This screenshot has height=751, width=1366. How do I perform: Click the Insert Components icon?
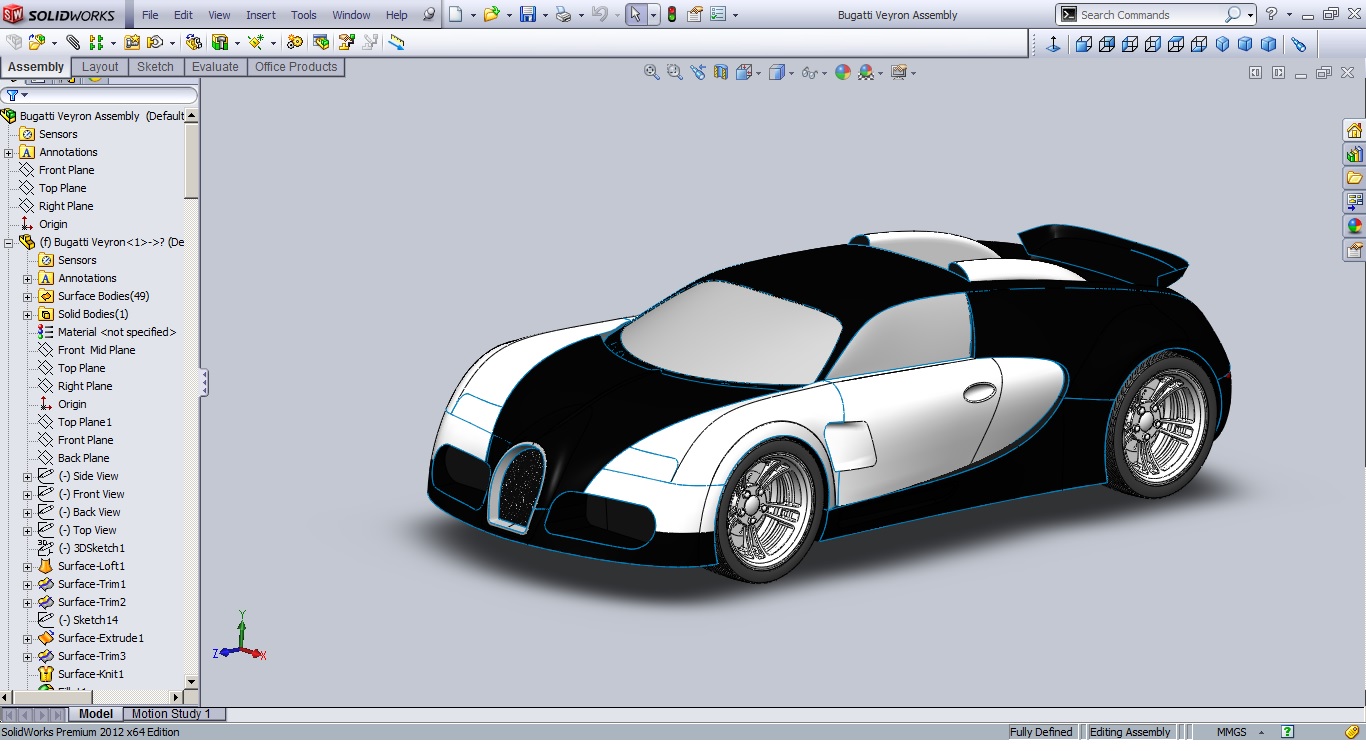coord(37,43)
